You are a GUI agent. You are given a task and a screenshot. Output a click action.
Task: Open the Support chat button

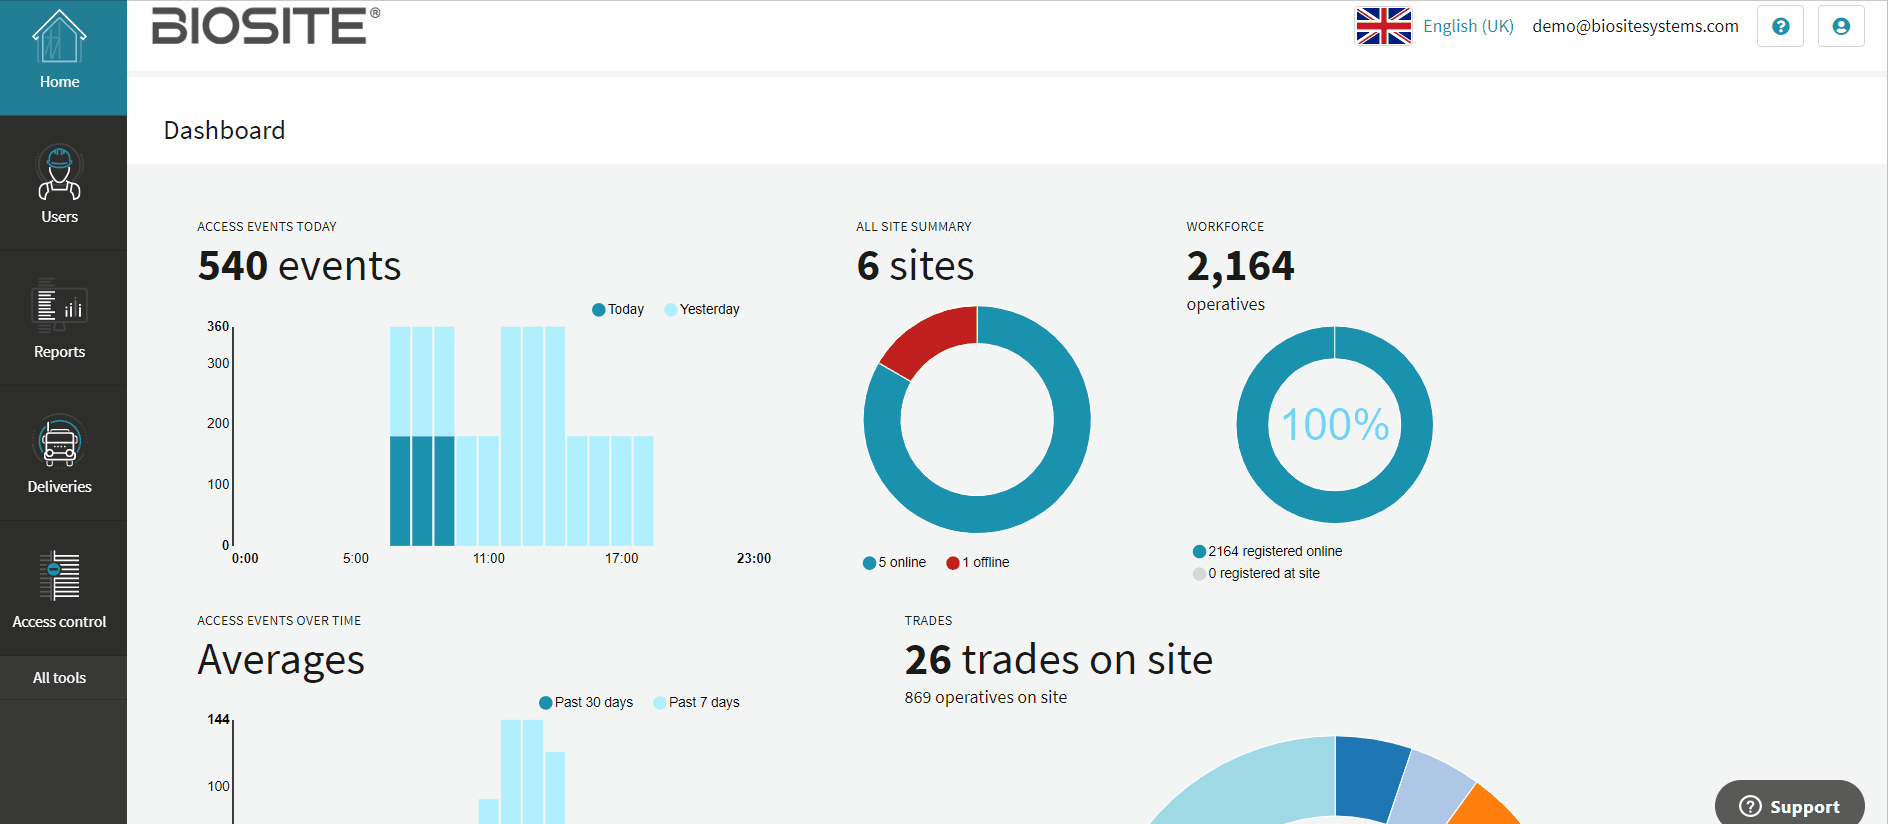(x=1790, y=805)
